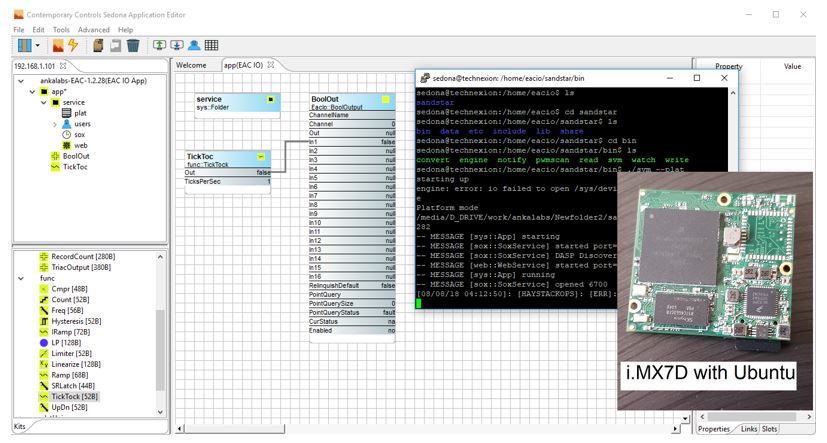Screen dimensions: 827x443
Task: Click TicksPerSec row in TickToc block
Action: click(x=227, y=181)
